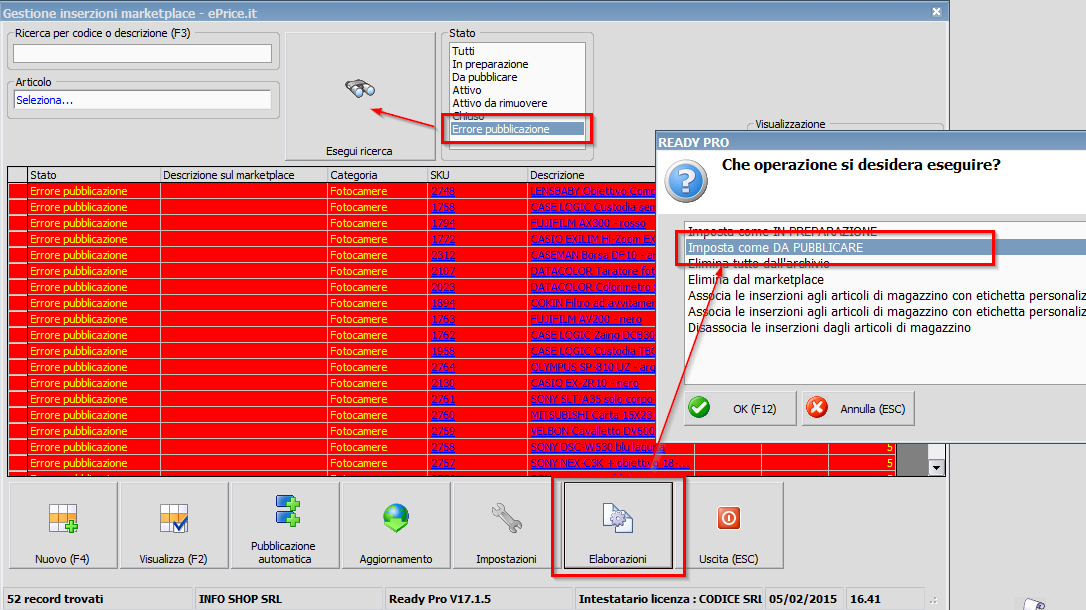Cancel dialog with Annulla (ESC)

tap(857, 409)
